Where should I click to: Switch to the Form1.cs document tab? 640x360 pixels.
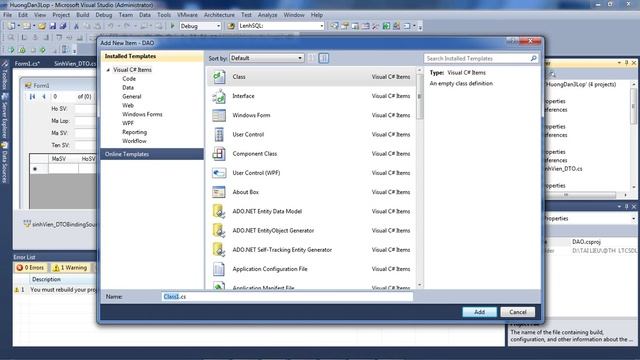27,64
